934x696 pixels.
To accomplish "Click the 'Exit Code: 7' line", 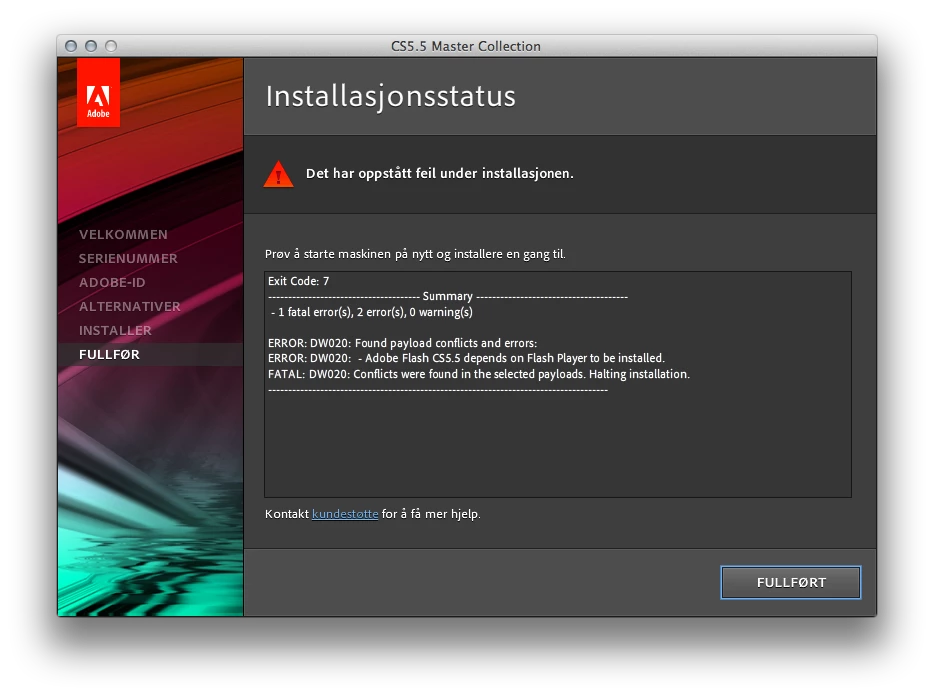I will coord(298,281).
